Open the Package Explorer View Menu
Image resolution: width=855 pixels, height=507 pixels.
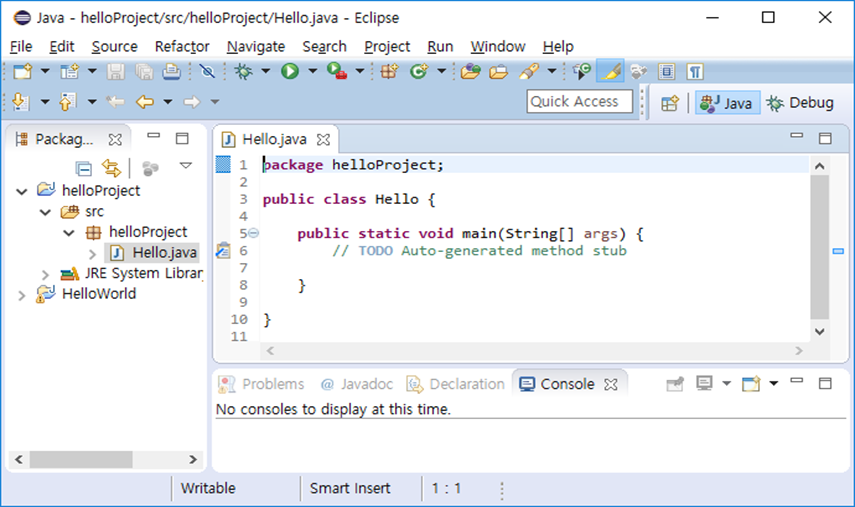click(x=186, y=166)
